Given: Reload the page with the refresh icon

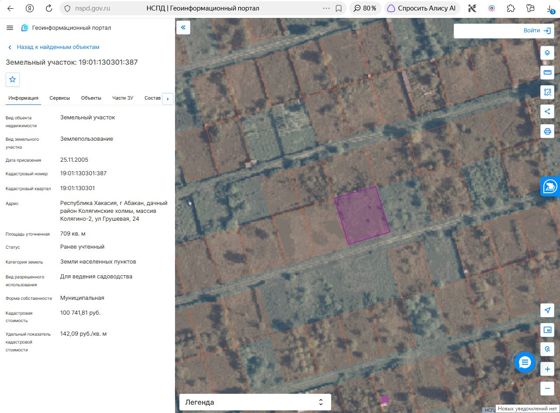Looking at the screenshot, I should click(49, 8).
